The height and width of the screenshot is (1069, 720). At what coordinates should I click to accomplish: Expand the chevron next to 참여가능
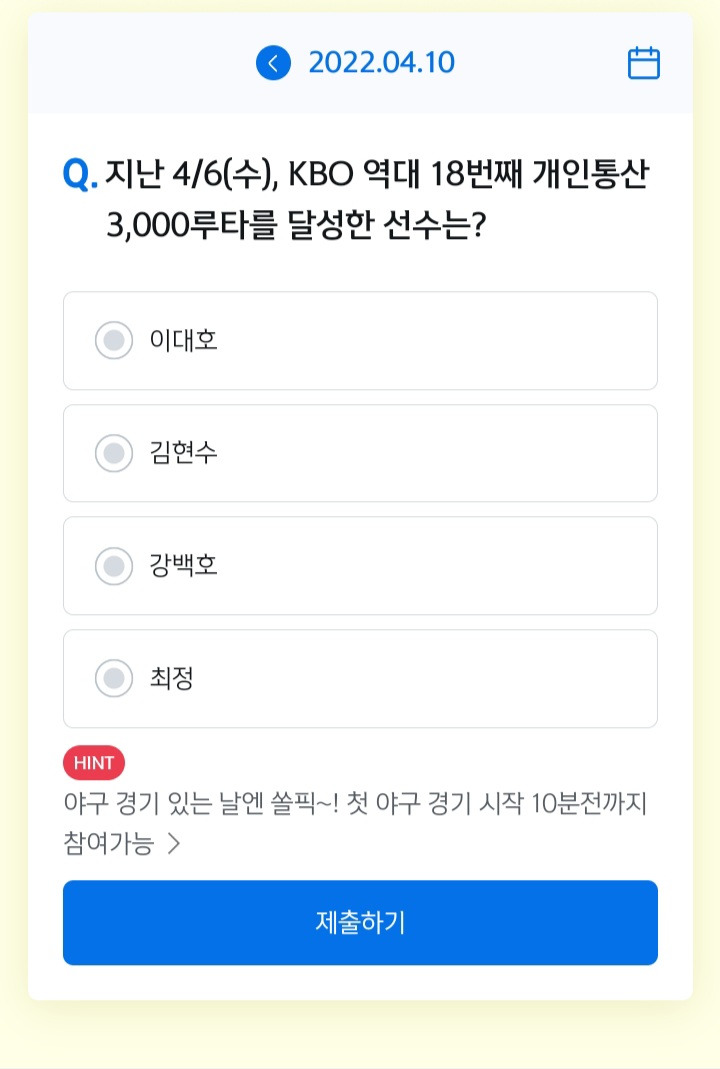pos(174,844)
